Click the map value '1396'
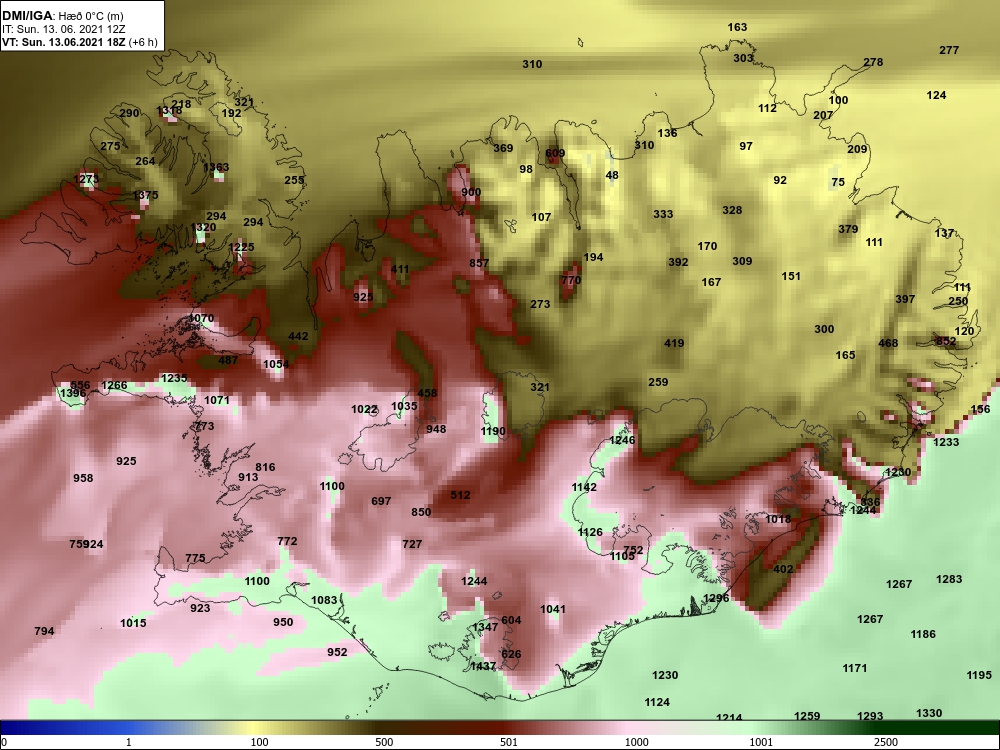The width and height of the screenshot is (1000, 750). (72, 393)
